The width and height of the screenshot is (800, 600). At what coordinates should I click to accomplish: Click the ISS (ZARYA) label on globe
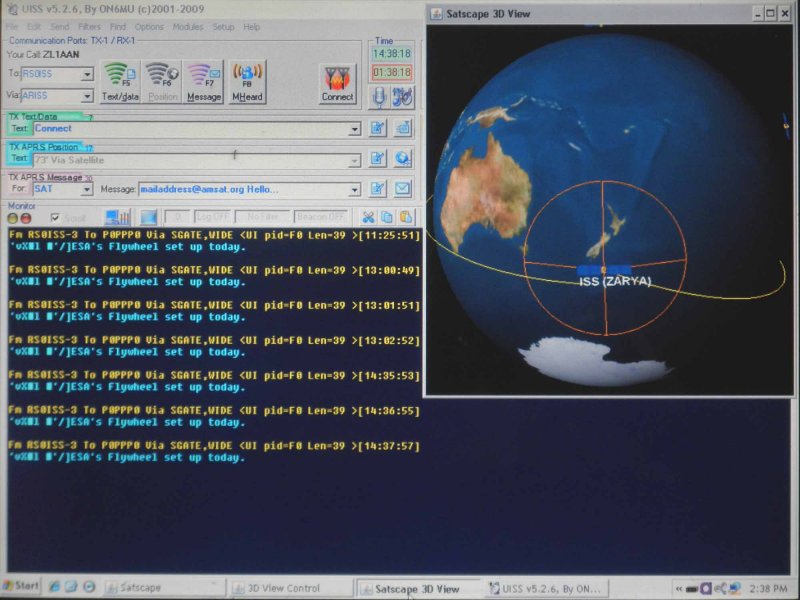[x=615, y=281]
